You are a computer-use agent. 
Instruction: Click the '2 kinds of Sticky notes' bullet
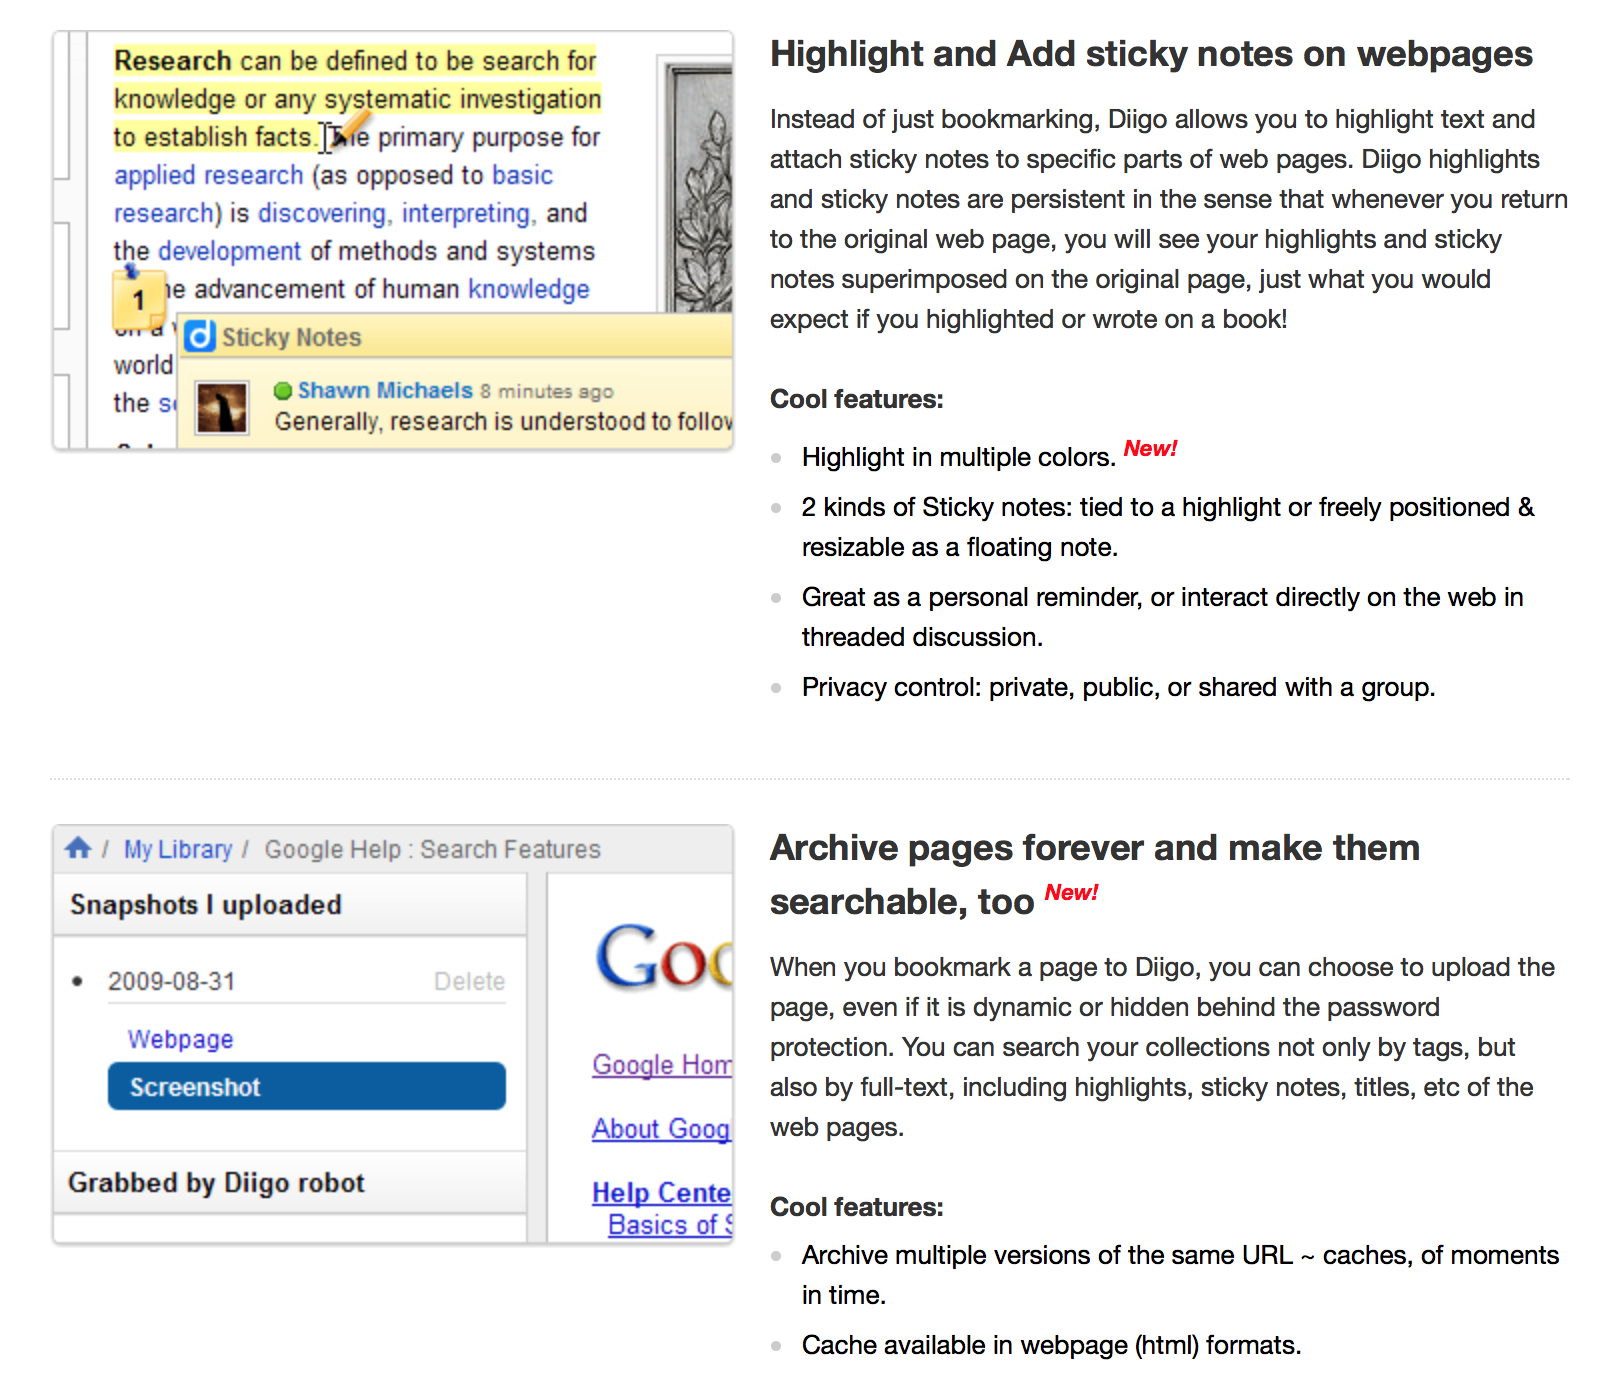[x=1167, y=527]
